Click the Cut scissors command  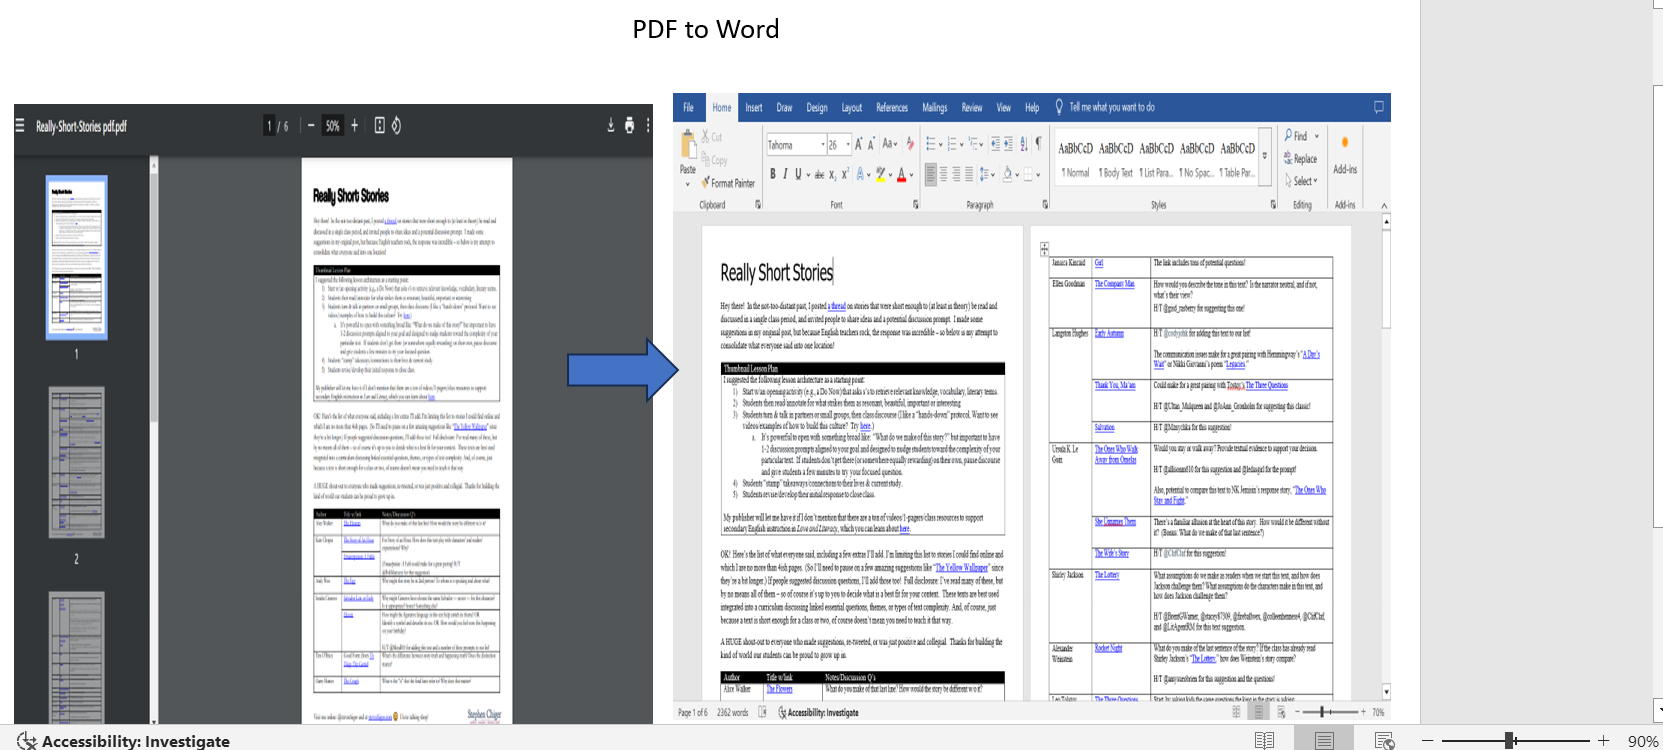click(712, 137)
